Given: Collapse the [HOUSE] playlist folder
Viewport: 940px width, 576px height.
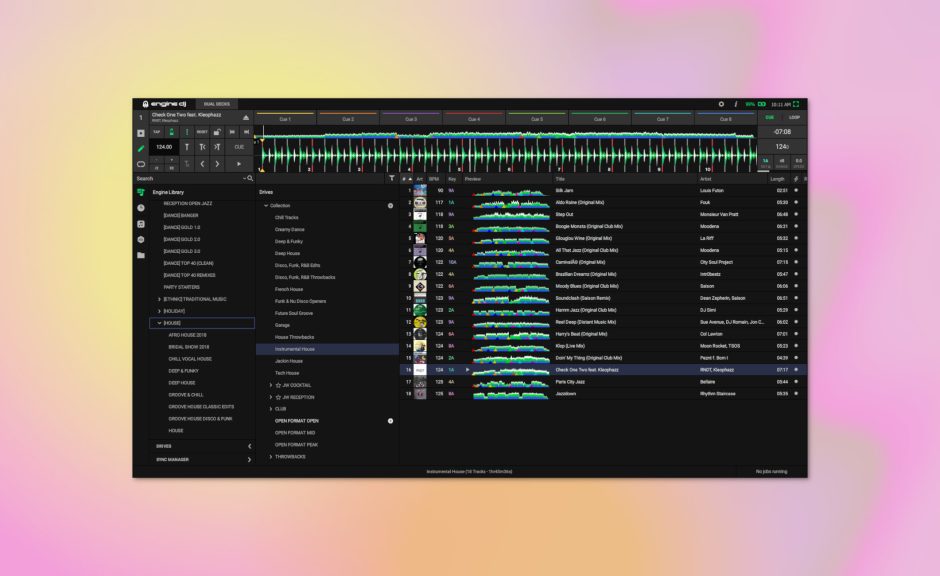Looking at the screenshot, I should point(159,322).
